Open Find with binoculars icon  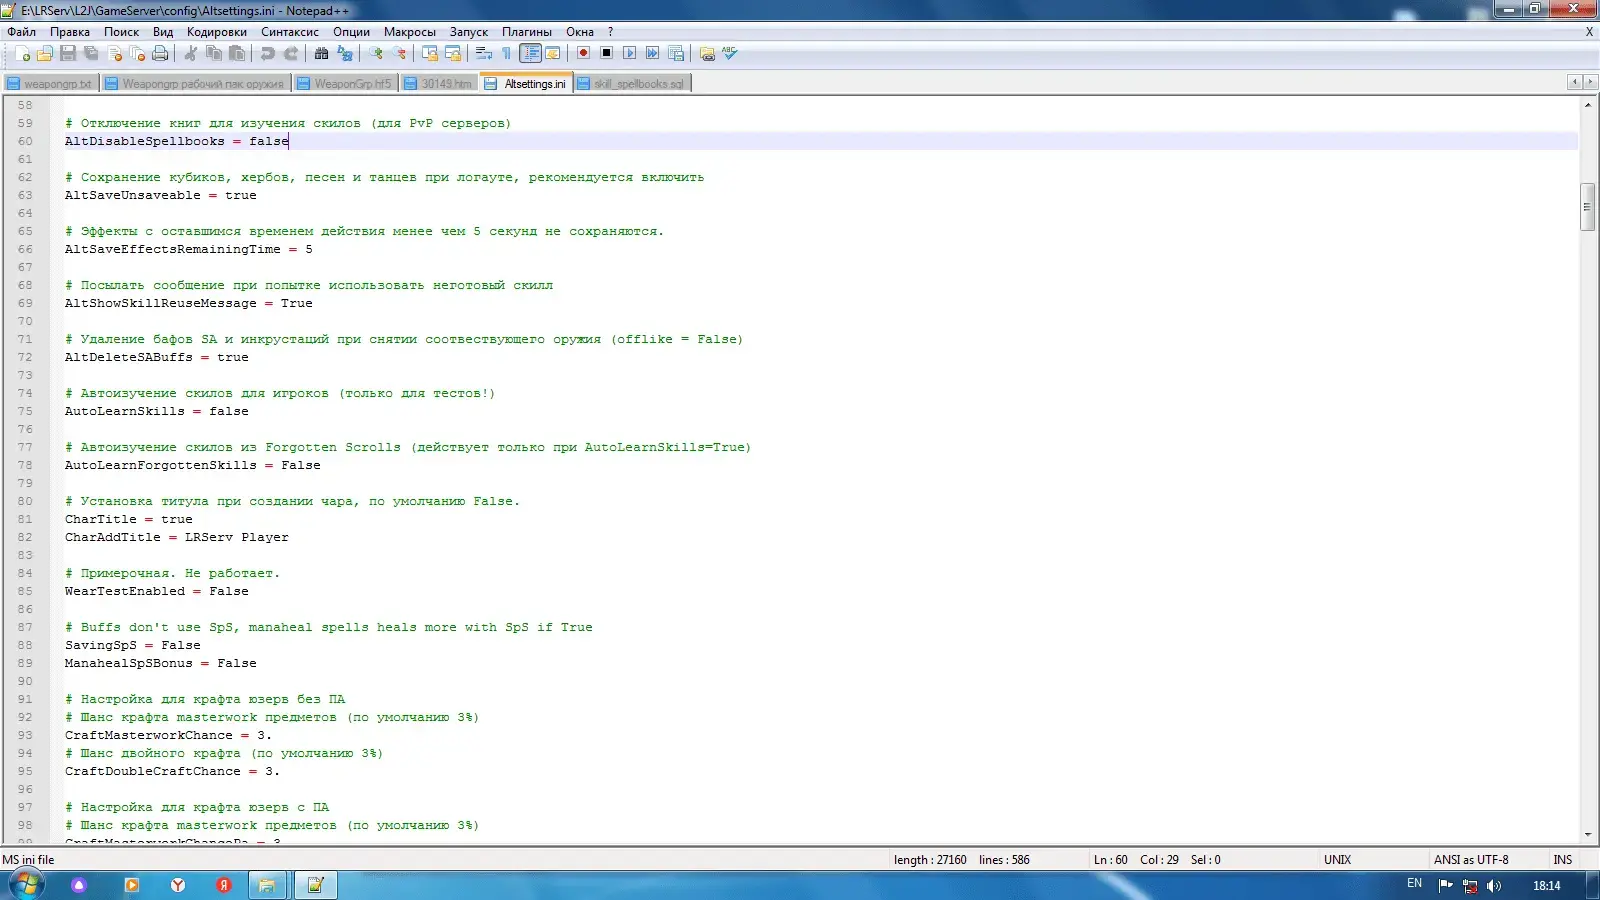click(x=321, y=54)
